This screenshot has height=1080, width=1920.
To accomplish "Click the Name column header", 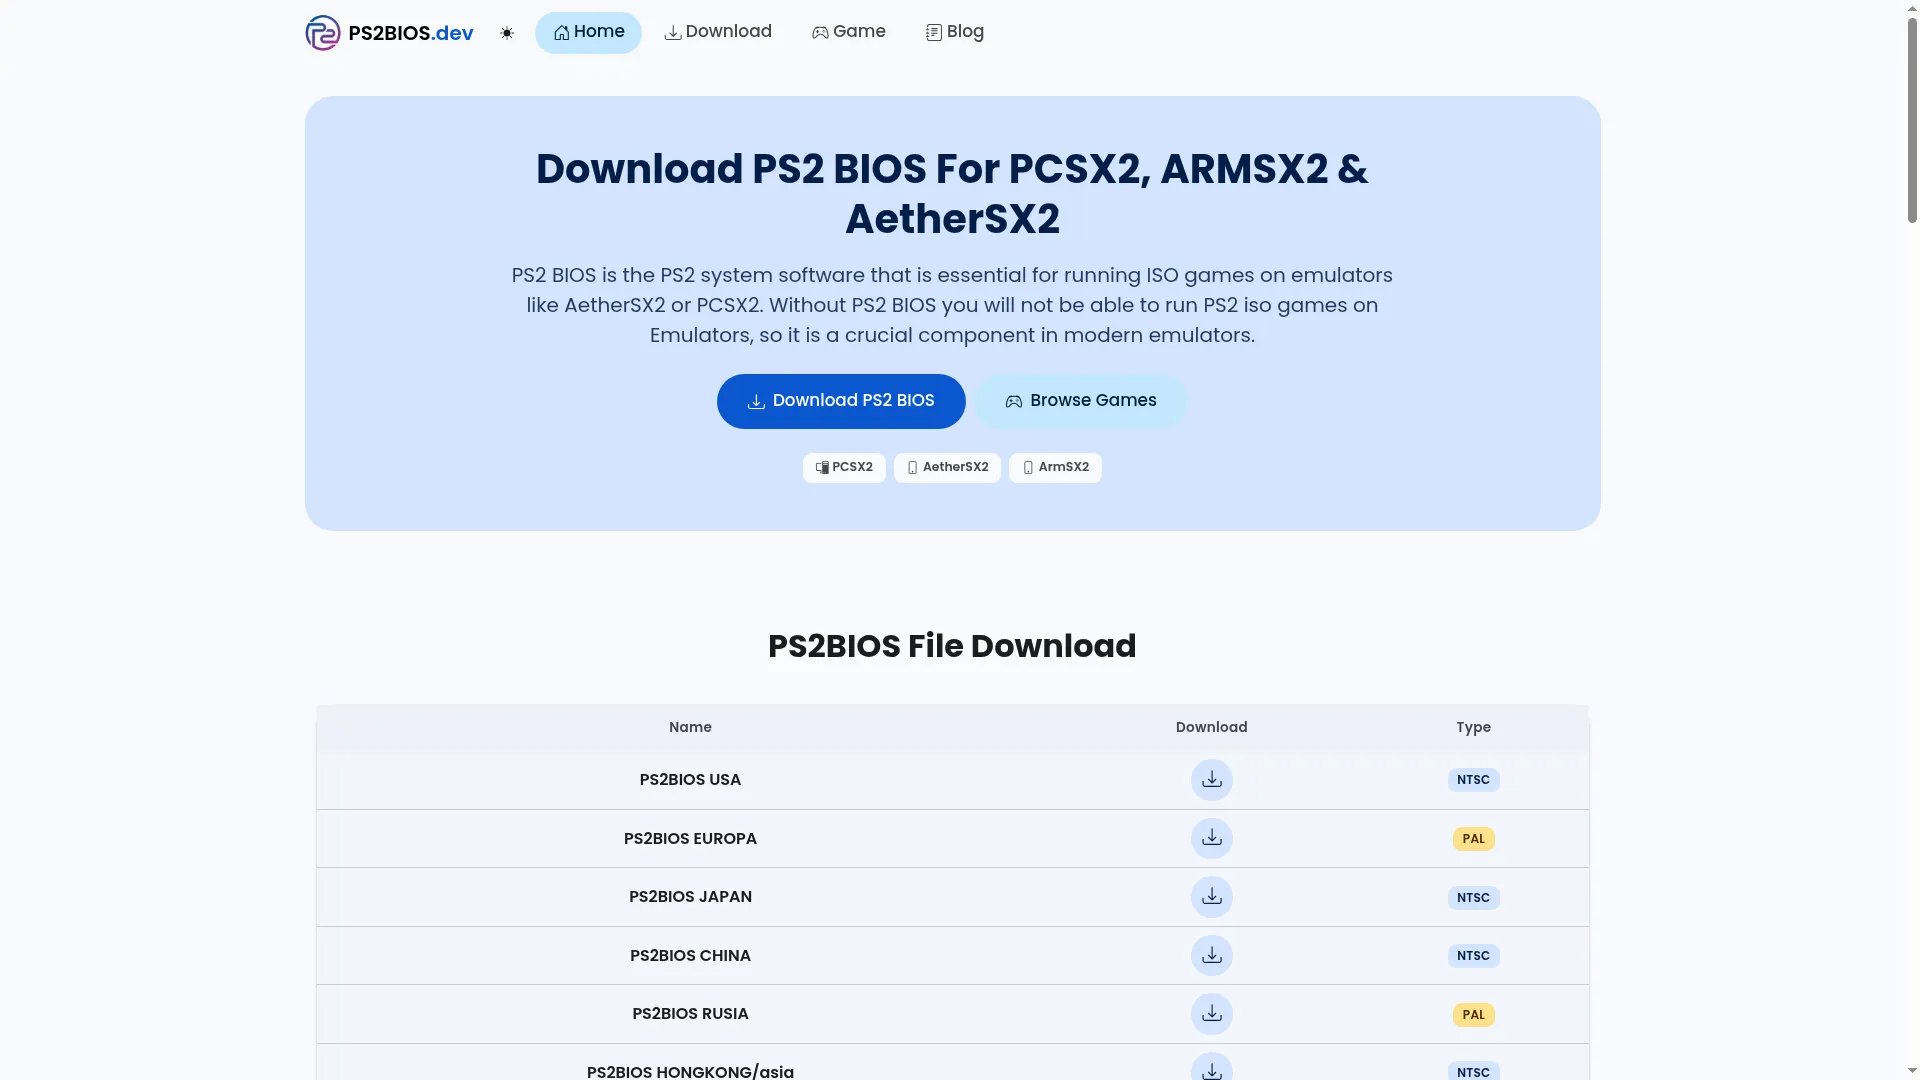I will pyautogui.click(x=690, y=727).
